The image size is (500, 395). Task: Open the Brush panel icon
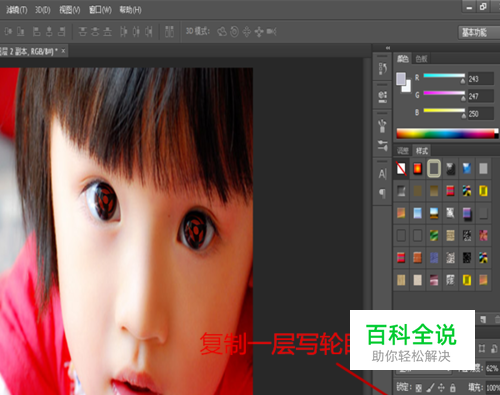[383, 126]
